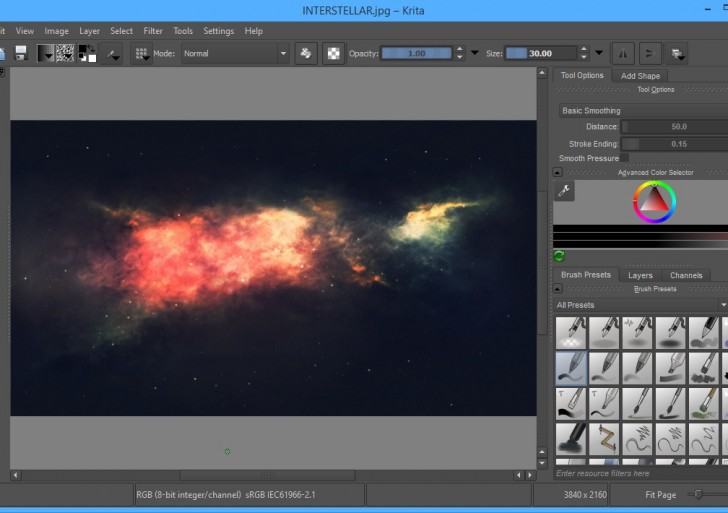Click the green refresh colors icon

click(559, 256)
